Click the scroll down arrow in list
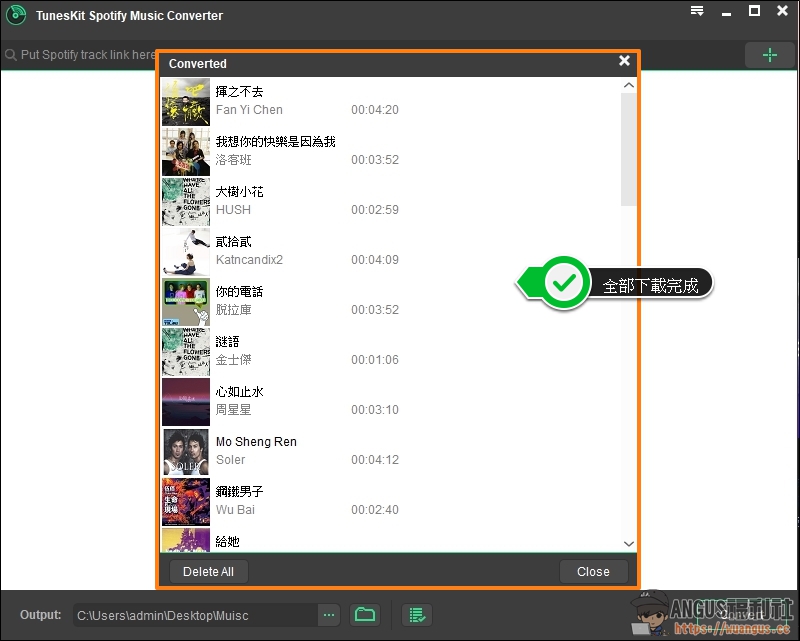800x641 pixels. pyautogui.click(x=629, y=544)
